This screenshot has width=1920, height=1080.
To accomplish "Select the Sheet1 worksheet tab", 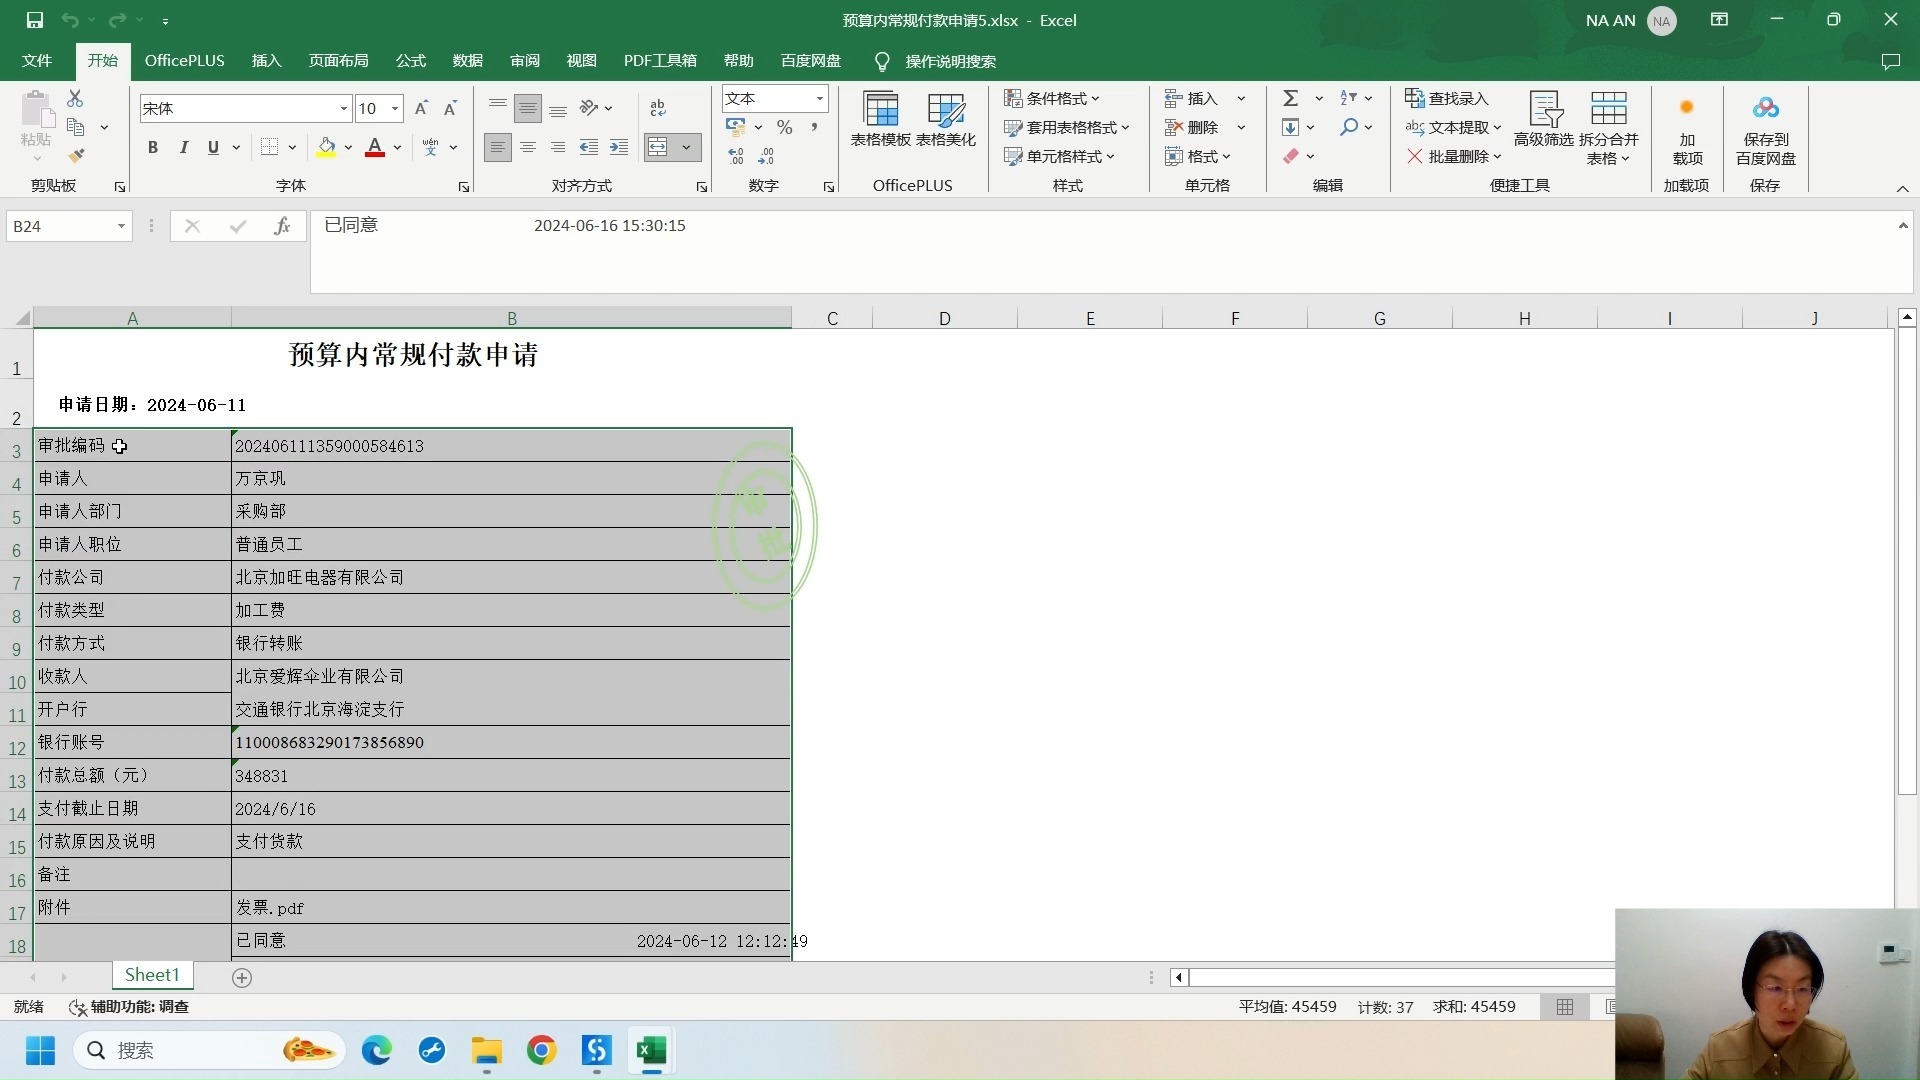I will (152, 975).
